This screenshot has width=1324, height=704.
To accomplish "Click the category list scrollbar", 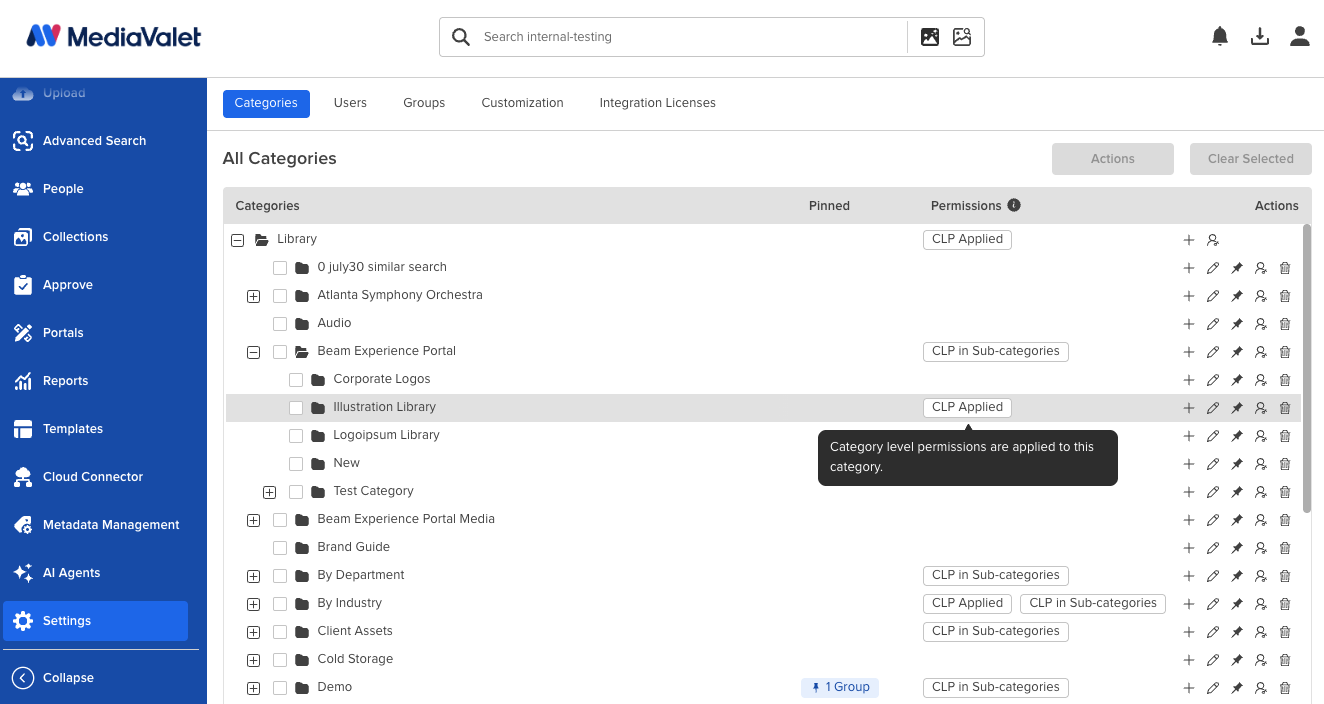I will tap(1306, 368).
